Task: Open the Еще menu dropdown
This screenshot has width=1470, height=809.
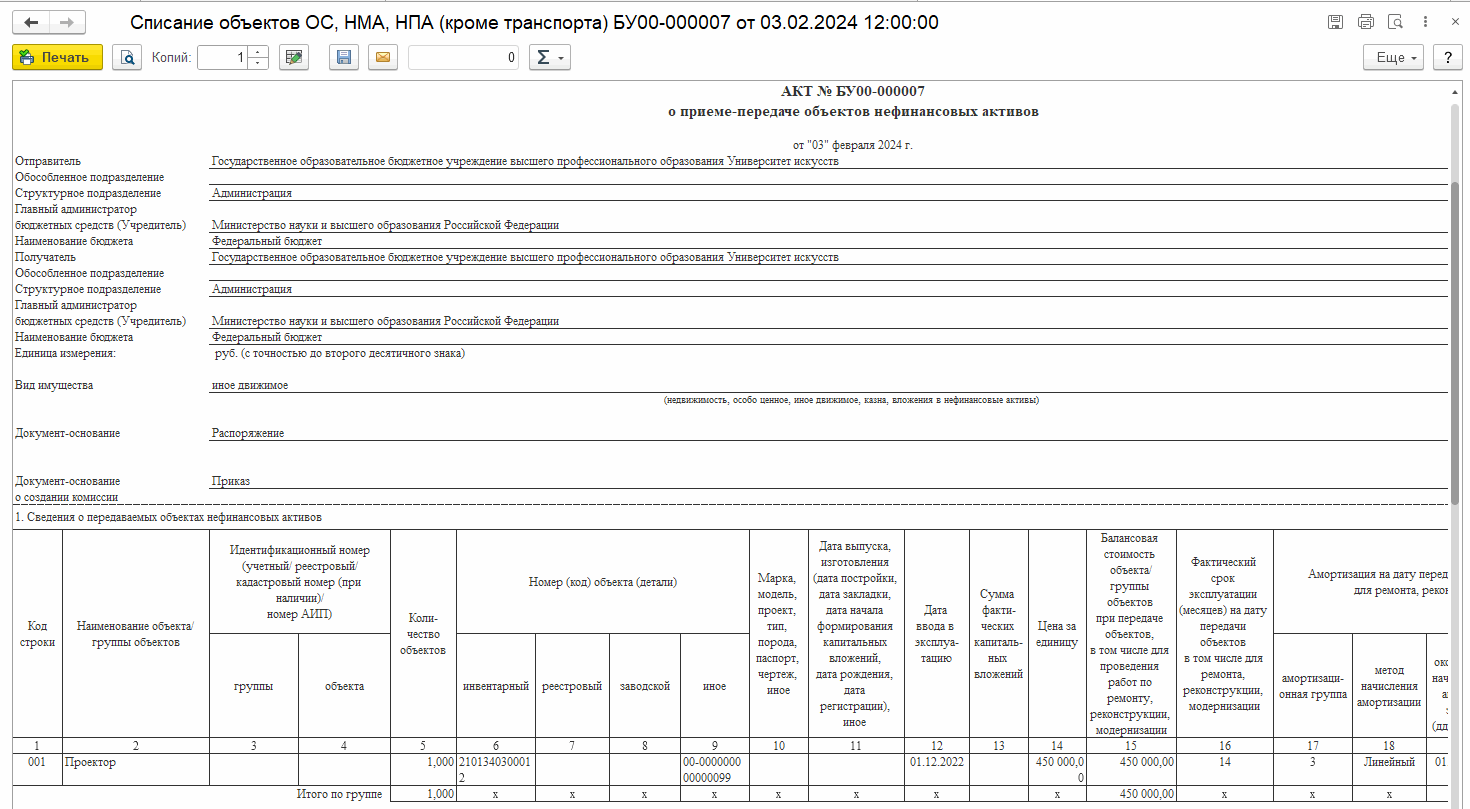Action: click(1394, 58)
